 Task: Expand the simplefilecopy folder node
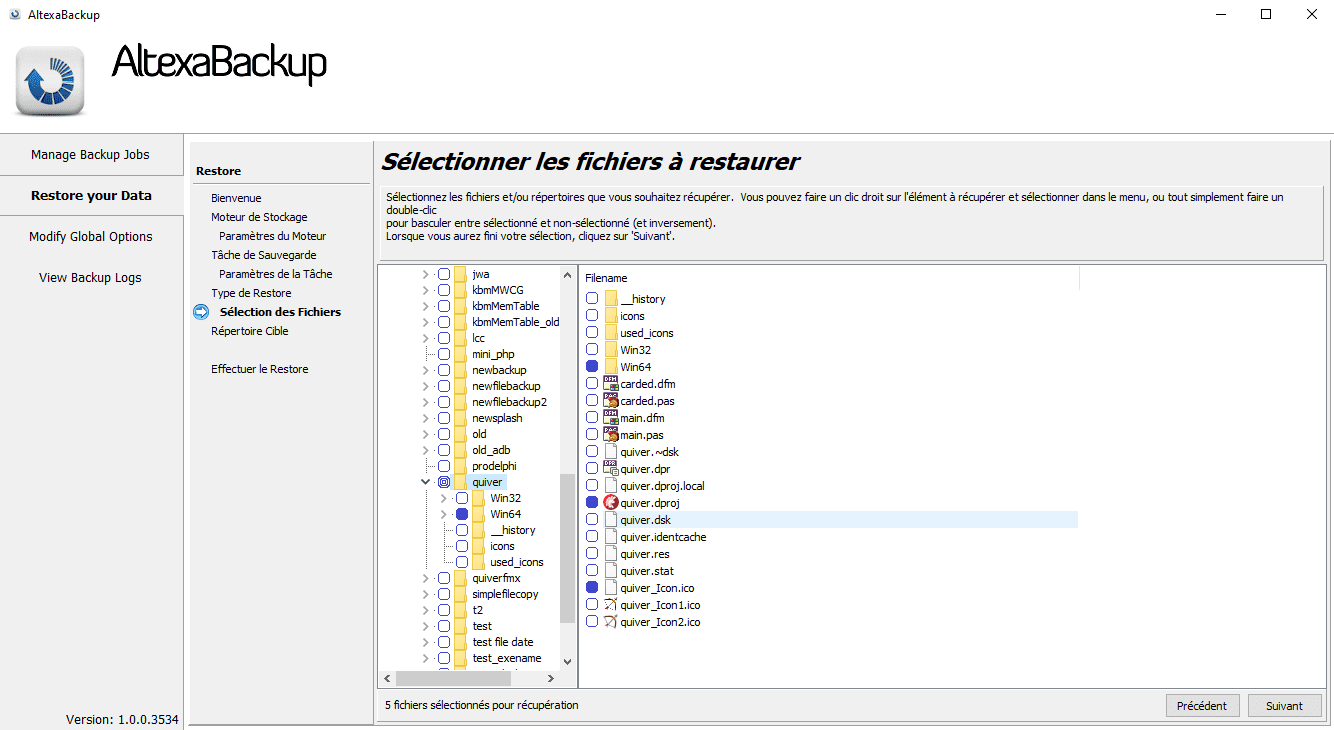click(426, 594)
